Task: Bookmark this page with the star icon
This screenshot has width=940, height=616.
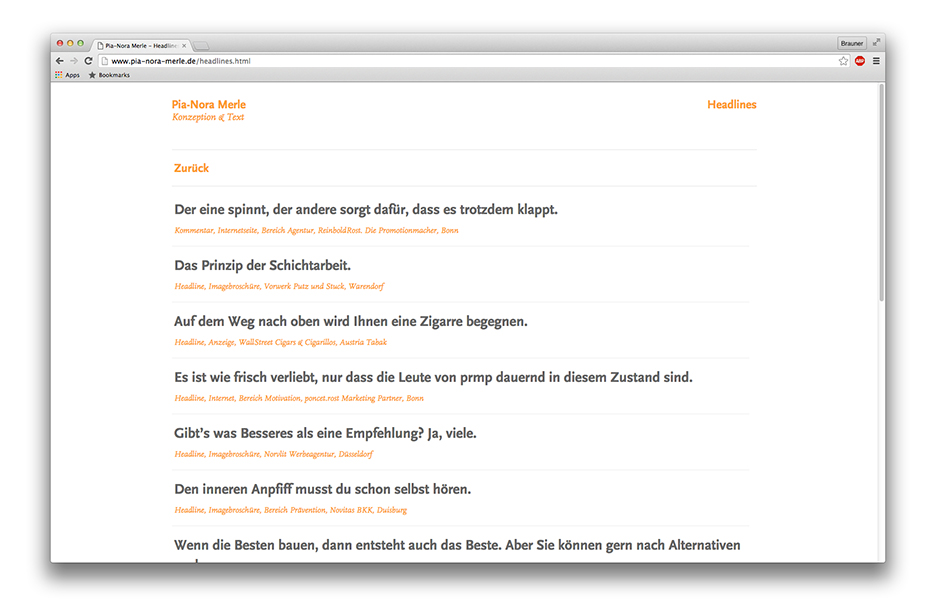Action: tap(843, 61)
